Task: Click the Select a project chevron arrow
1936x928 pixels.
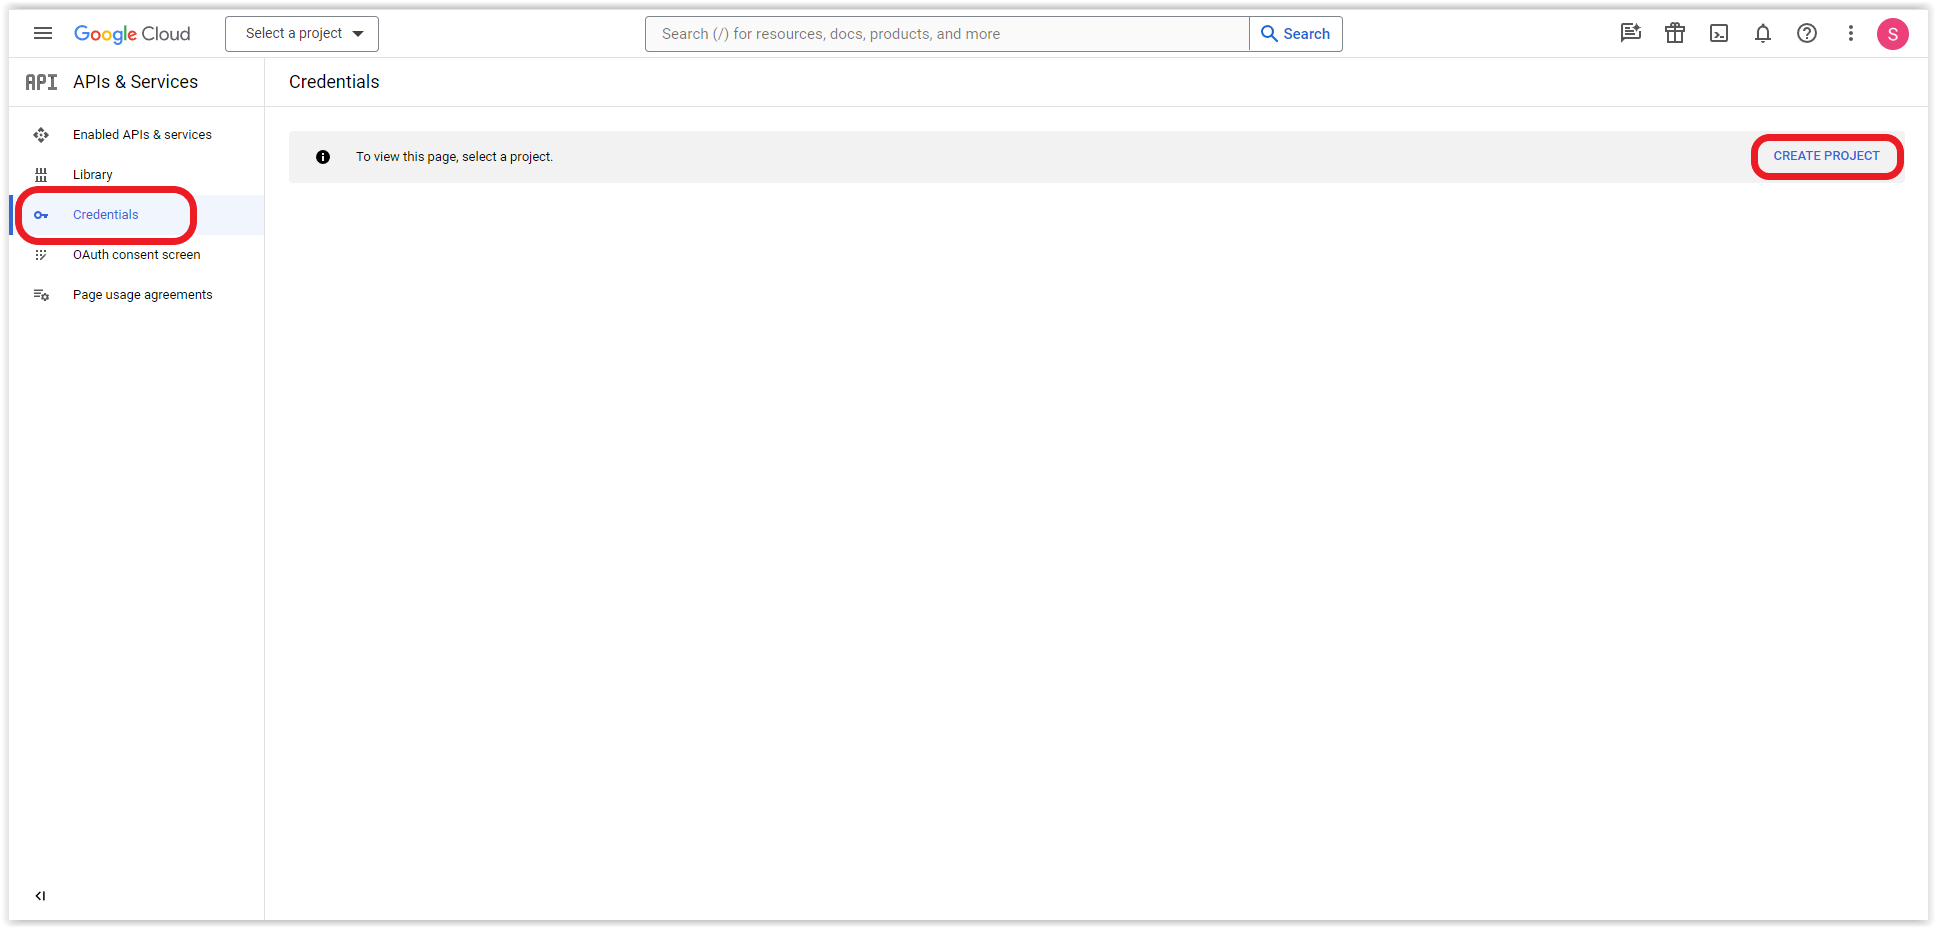Action: pos(358,33)
